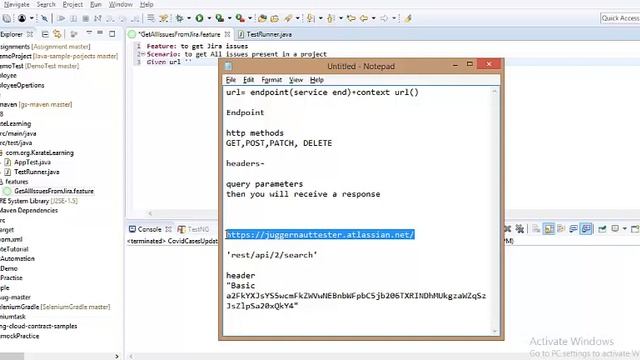Click the Resume debug button
The height and width of the screenshot is (360, 640).
pos(61,18)
